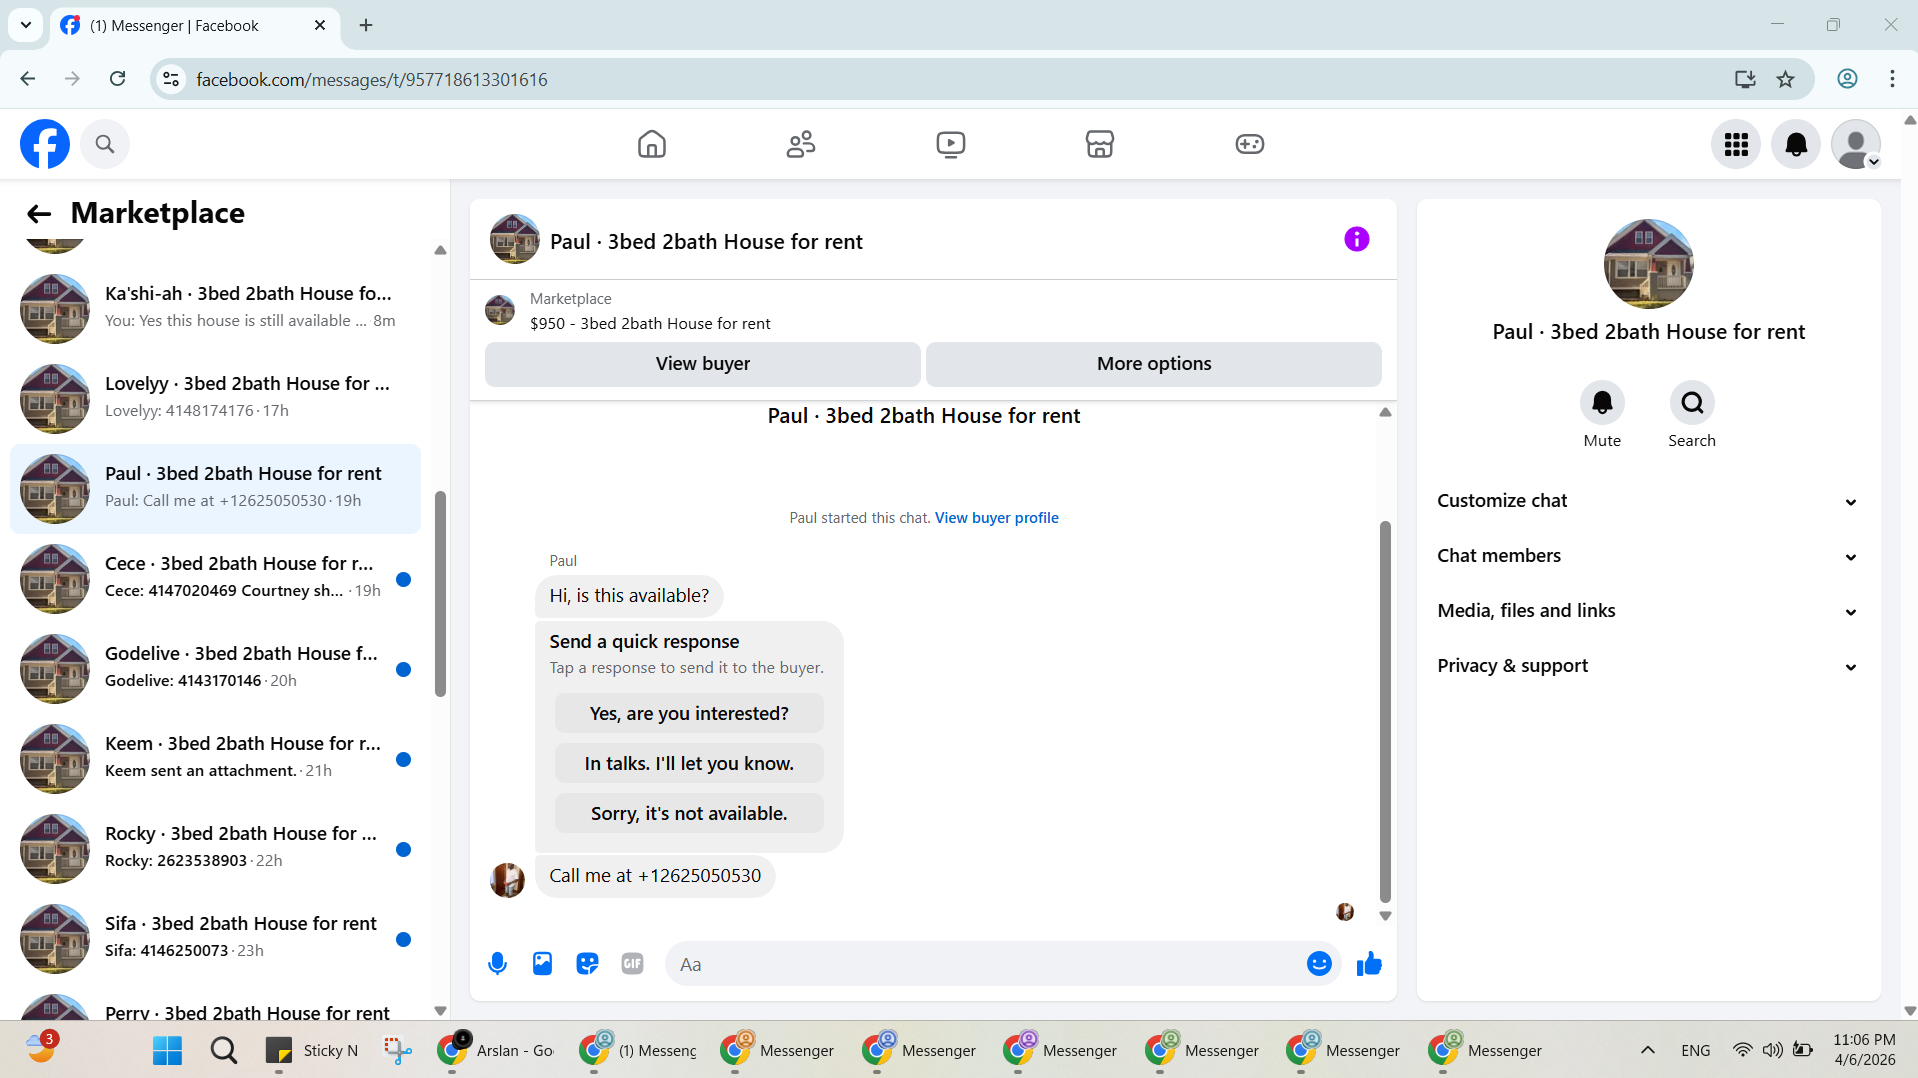Bookmark this page star icon
The image size is (1918, 1078).
1786,79
